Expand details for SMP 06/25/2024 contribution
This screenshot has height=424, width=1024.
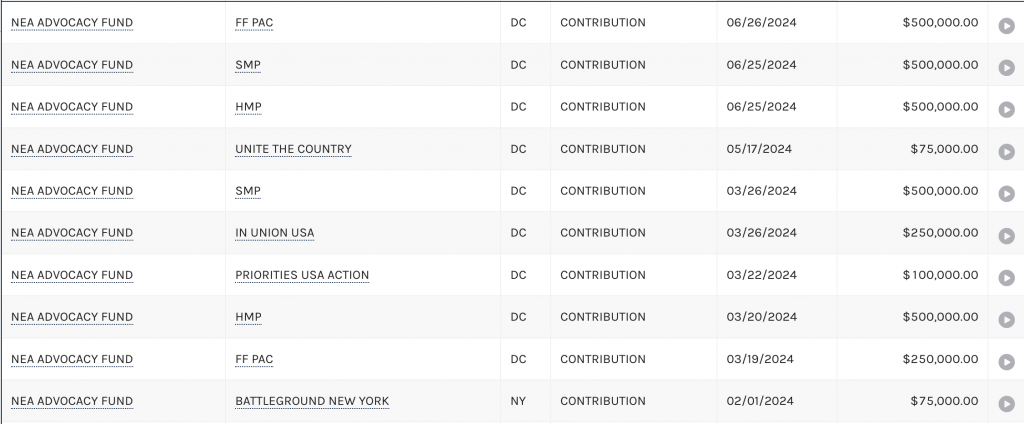click(1006, 67)
